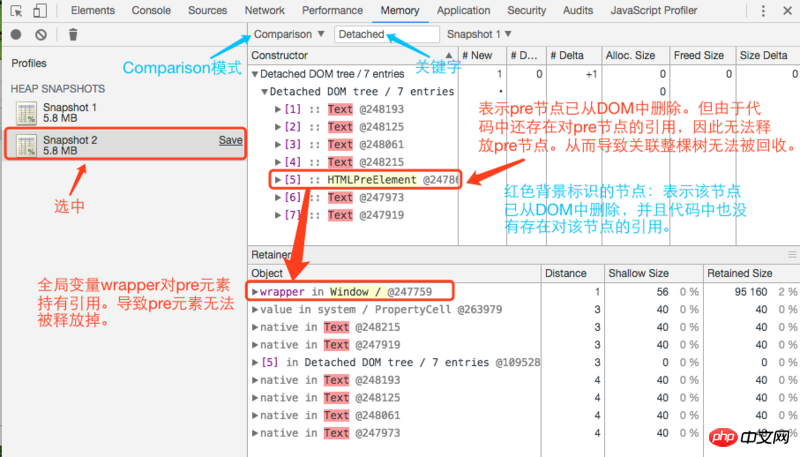Click the Retainers pane title

(271, 255)
